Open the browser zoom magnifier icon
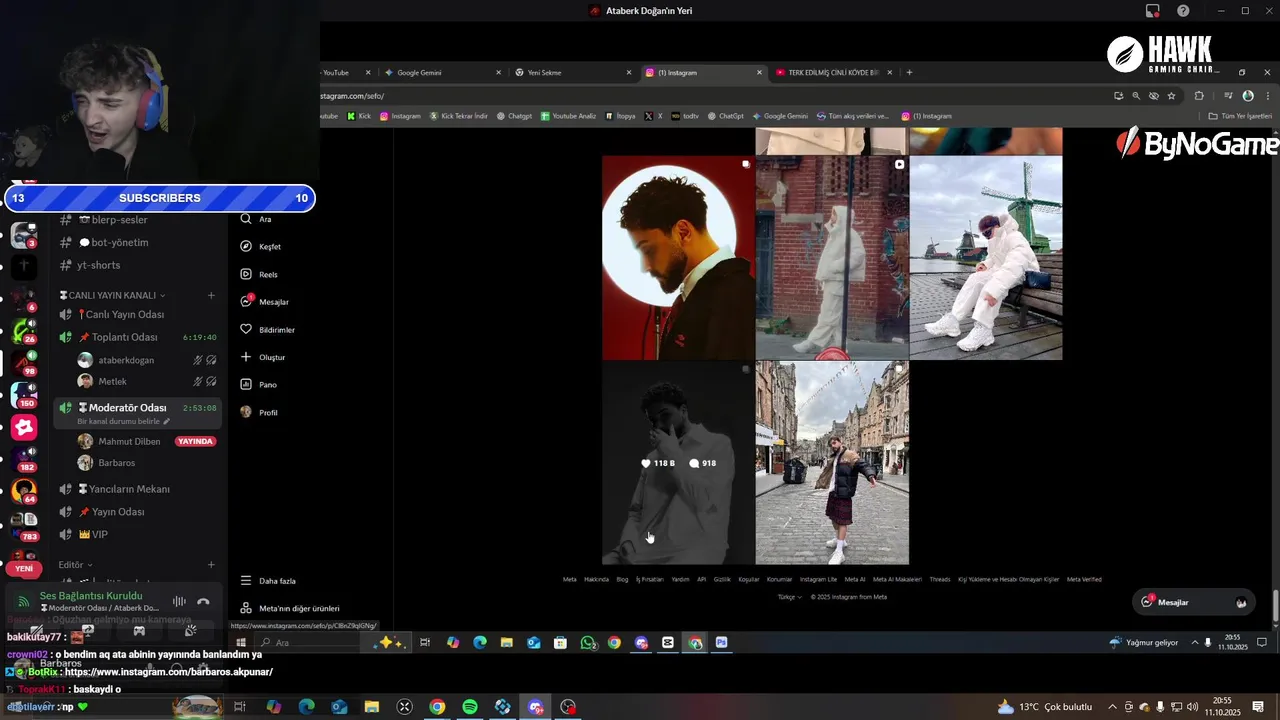The image size is (1280, 720). [1136, 96]
